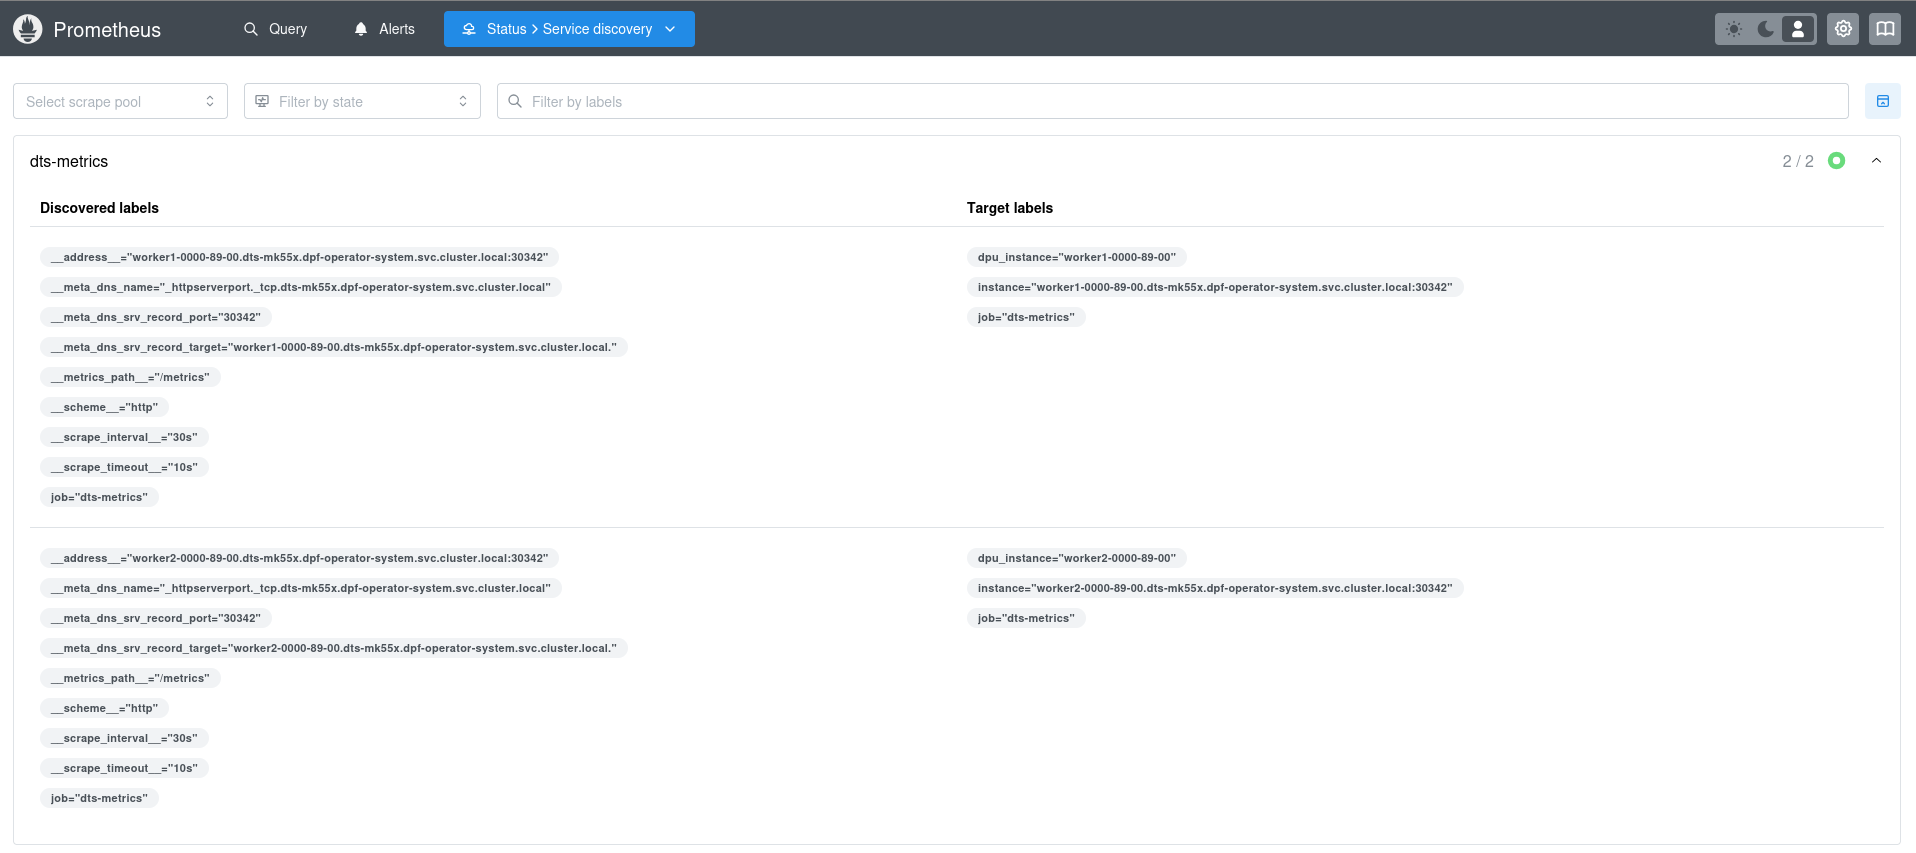The image size is (1916, 853).
Task: Select the worker1 dpu_instance target label
Action: click(x=1077, y=257)
